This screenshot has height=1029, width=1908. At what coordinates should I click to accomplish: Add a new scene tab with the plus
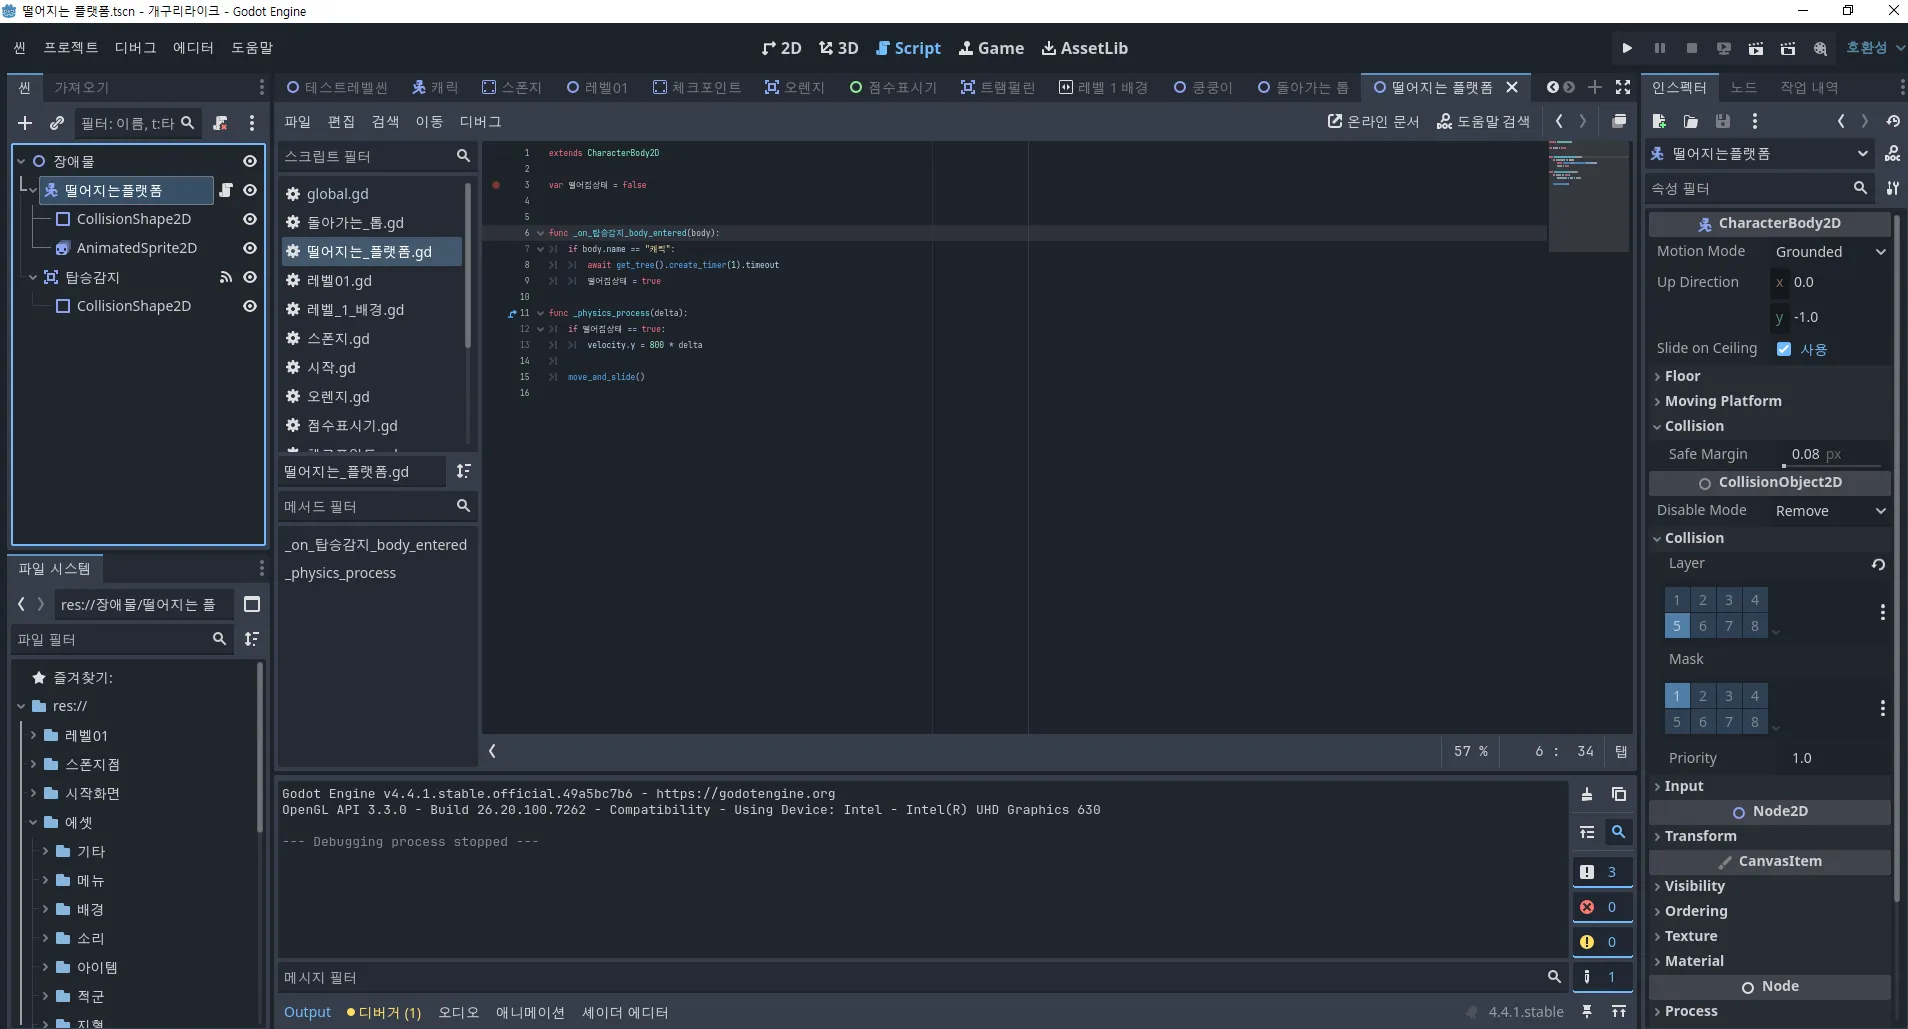[x=1595, y=87]
